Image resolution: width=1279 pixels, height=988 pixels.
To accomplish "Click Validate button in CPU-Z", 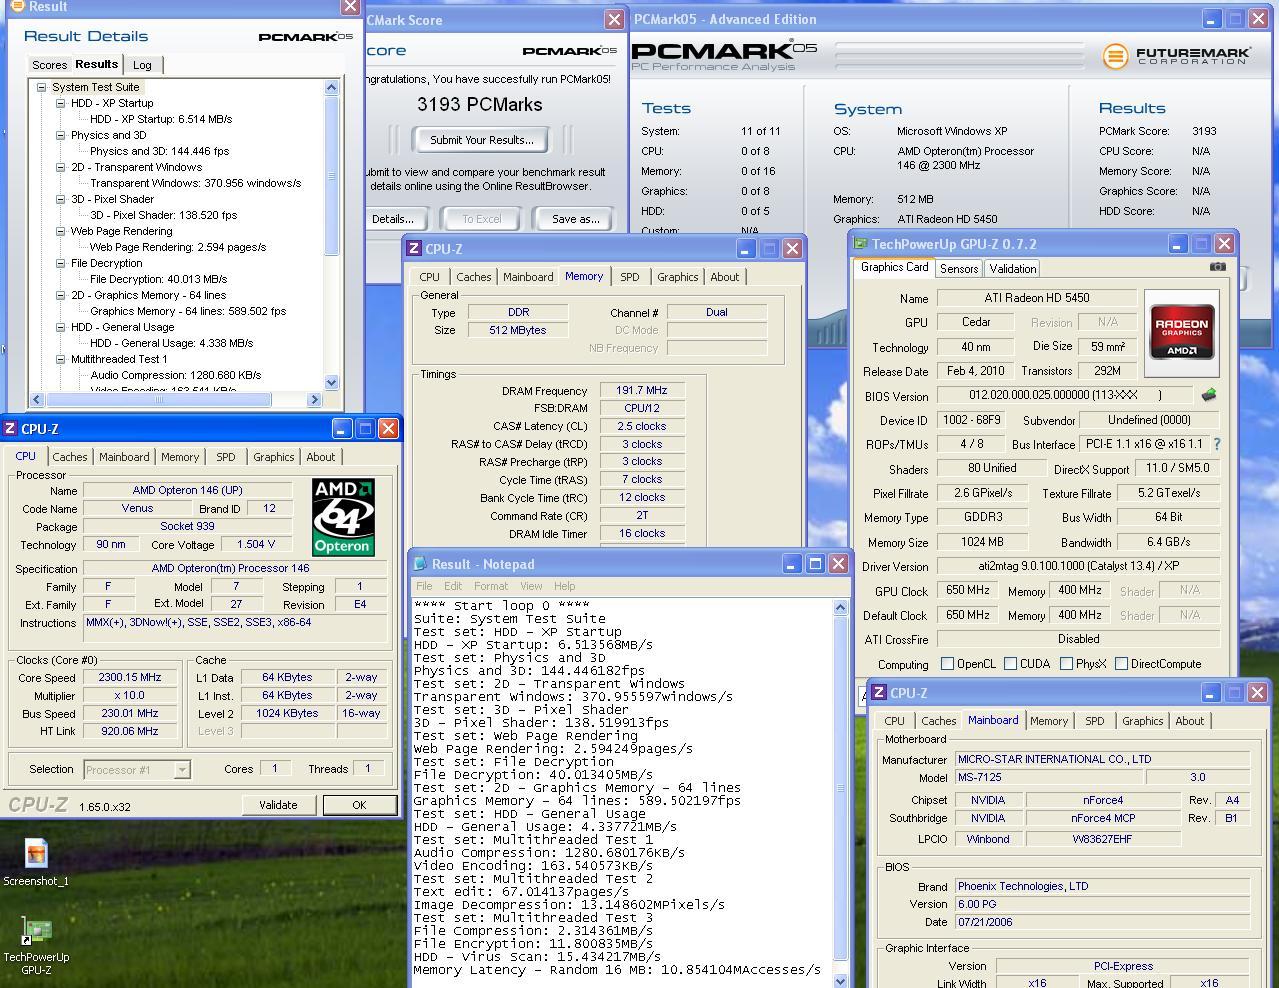I will coord(278,805).
